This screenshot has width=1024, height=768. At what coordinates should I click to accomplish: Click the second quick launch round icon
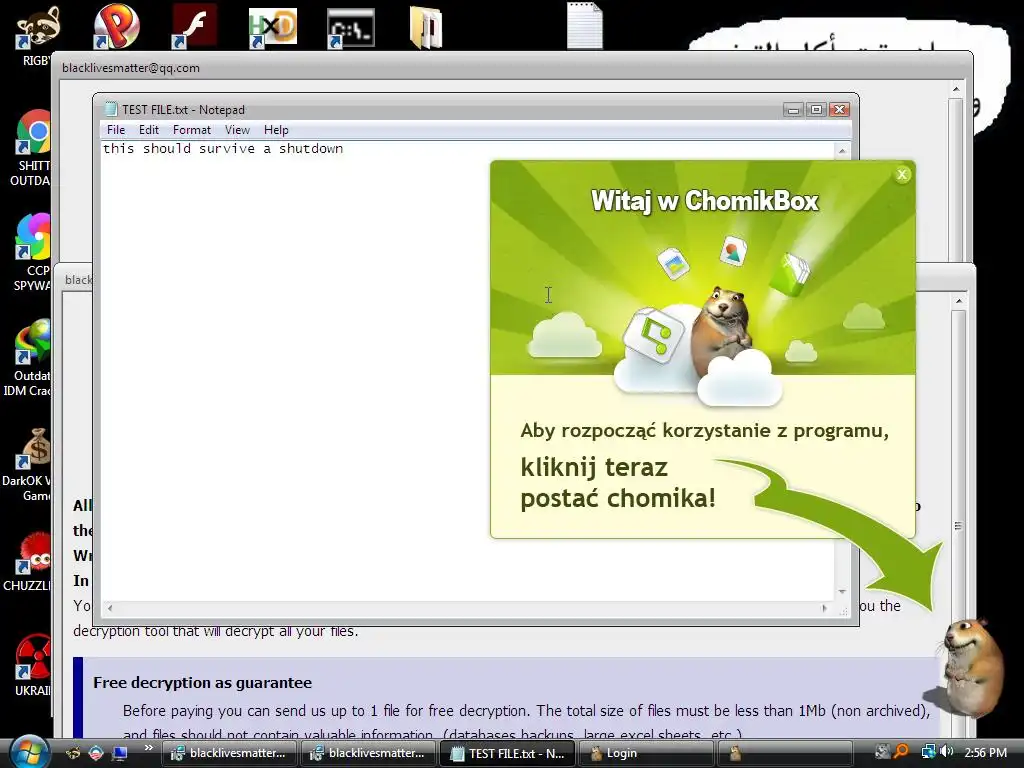(x=96, y=753)
